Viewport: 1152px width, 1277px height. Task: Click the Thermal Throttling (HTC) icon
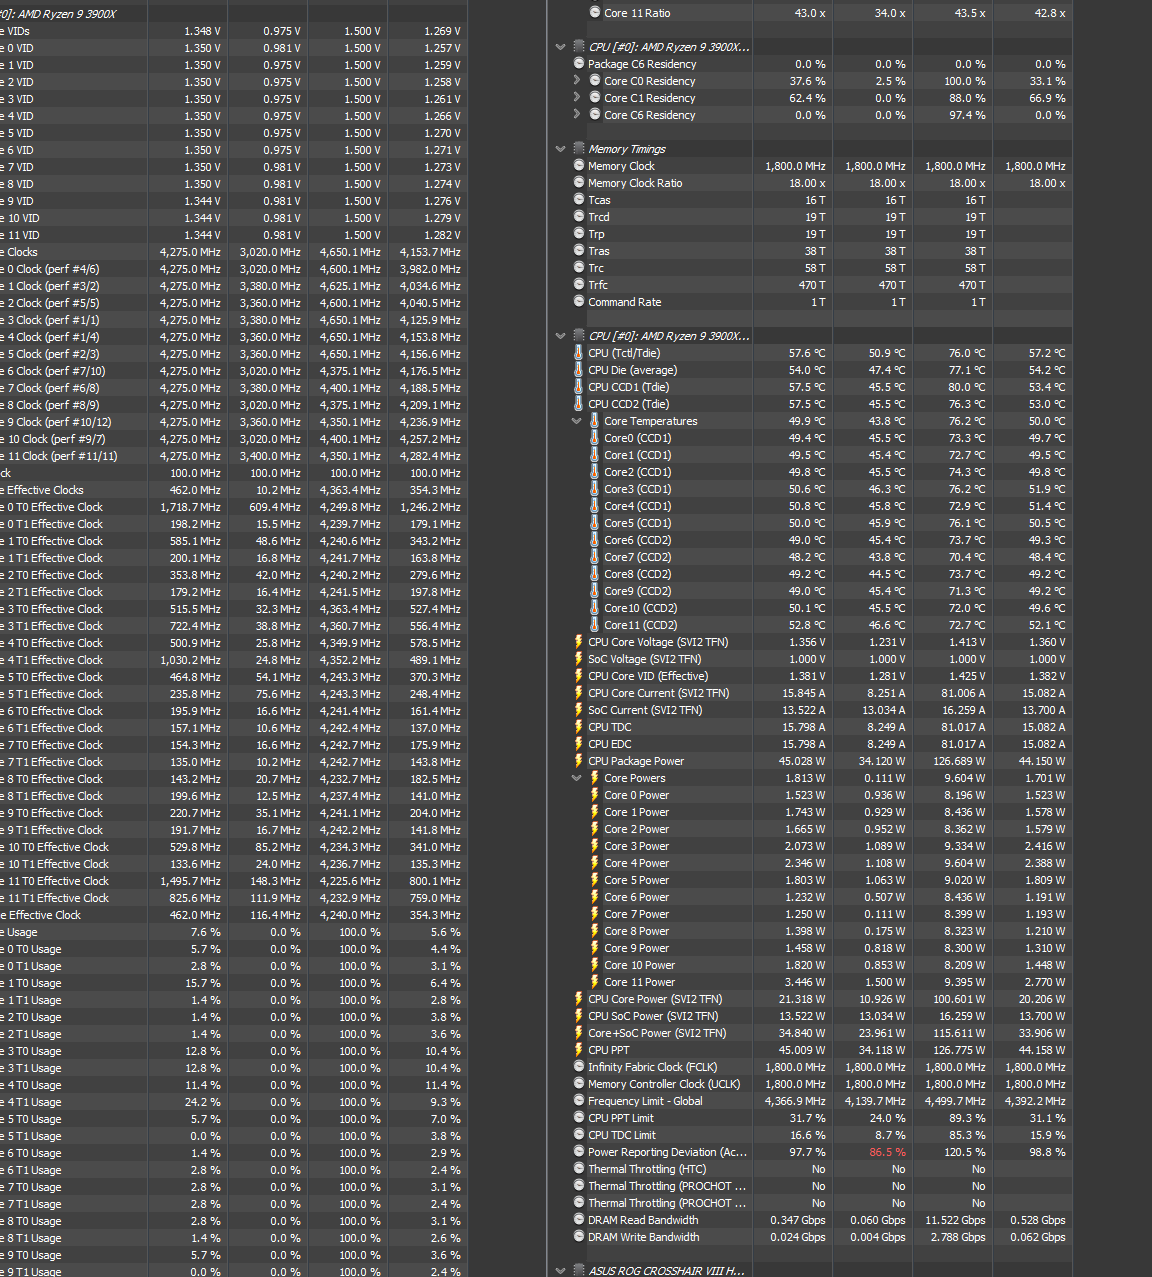pos(579,1169)
